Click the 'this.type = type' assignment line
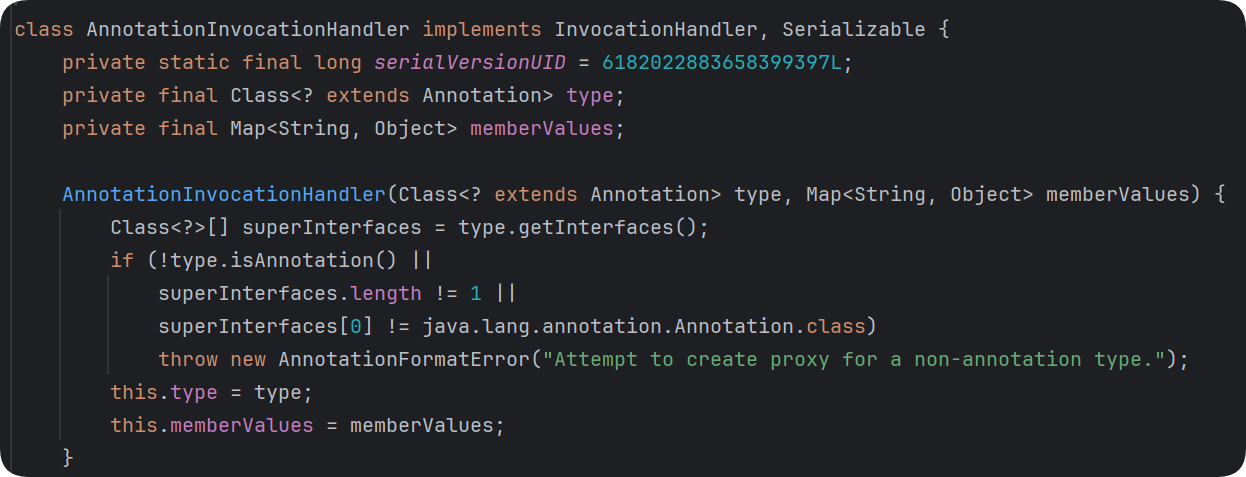1246x477 pixels. tap(212, 392)
